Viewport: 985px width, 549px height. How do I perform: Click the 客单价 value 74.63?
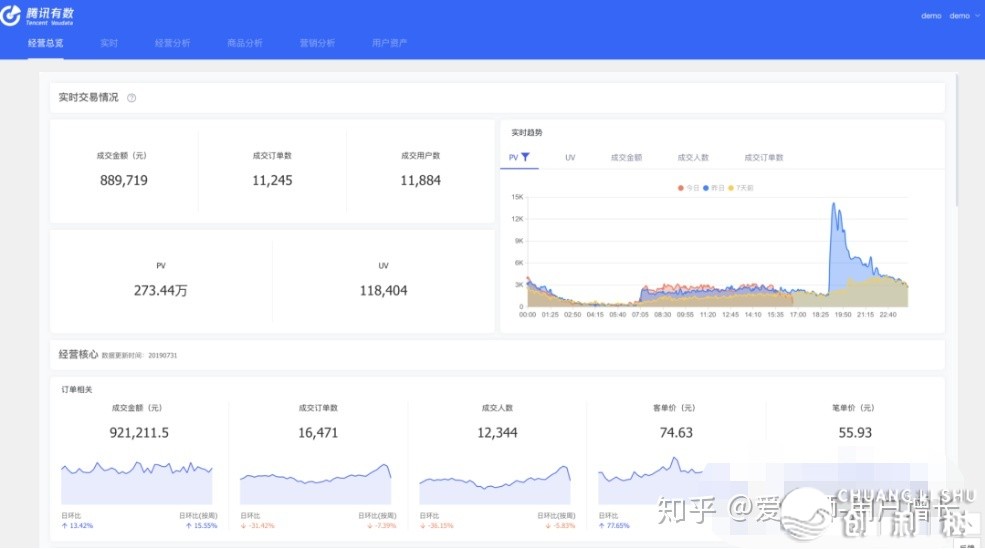[676, 432]
